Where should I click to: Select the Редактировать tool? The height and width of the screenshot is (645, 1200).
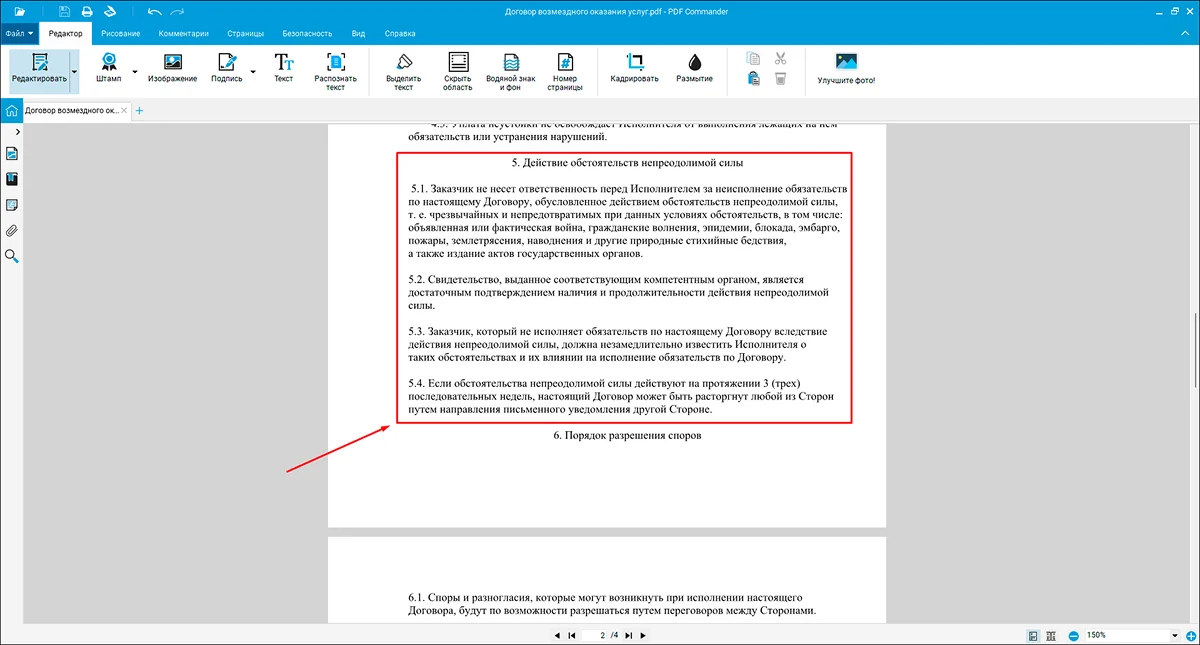click(x=39, y=71)
